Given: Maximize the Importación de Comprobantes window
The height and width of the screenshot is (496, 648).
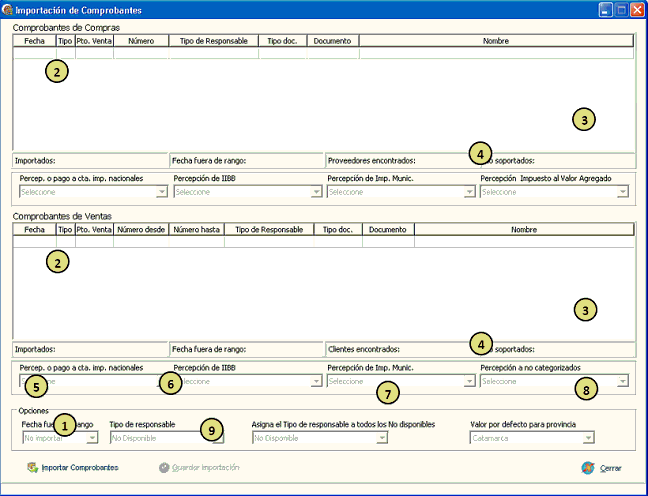Looking at the screenshot, I should [x=620, y=9].
